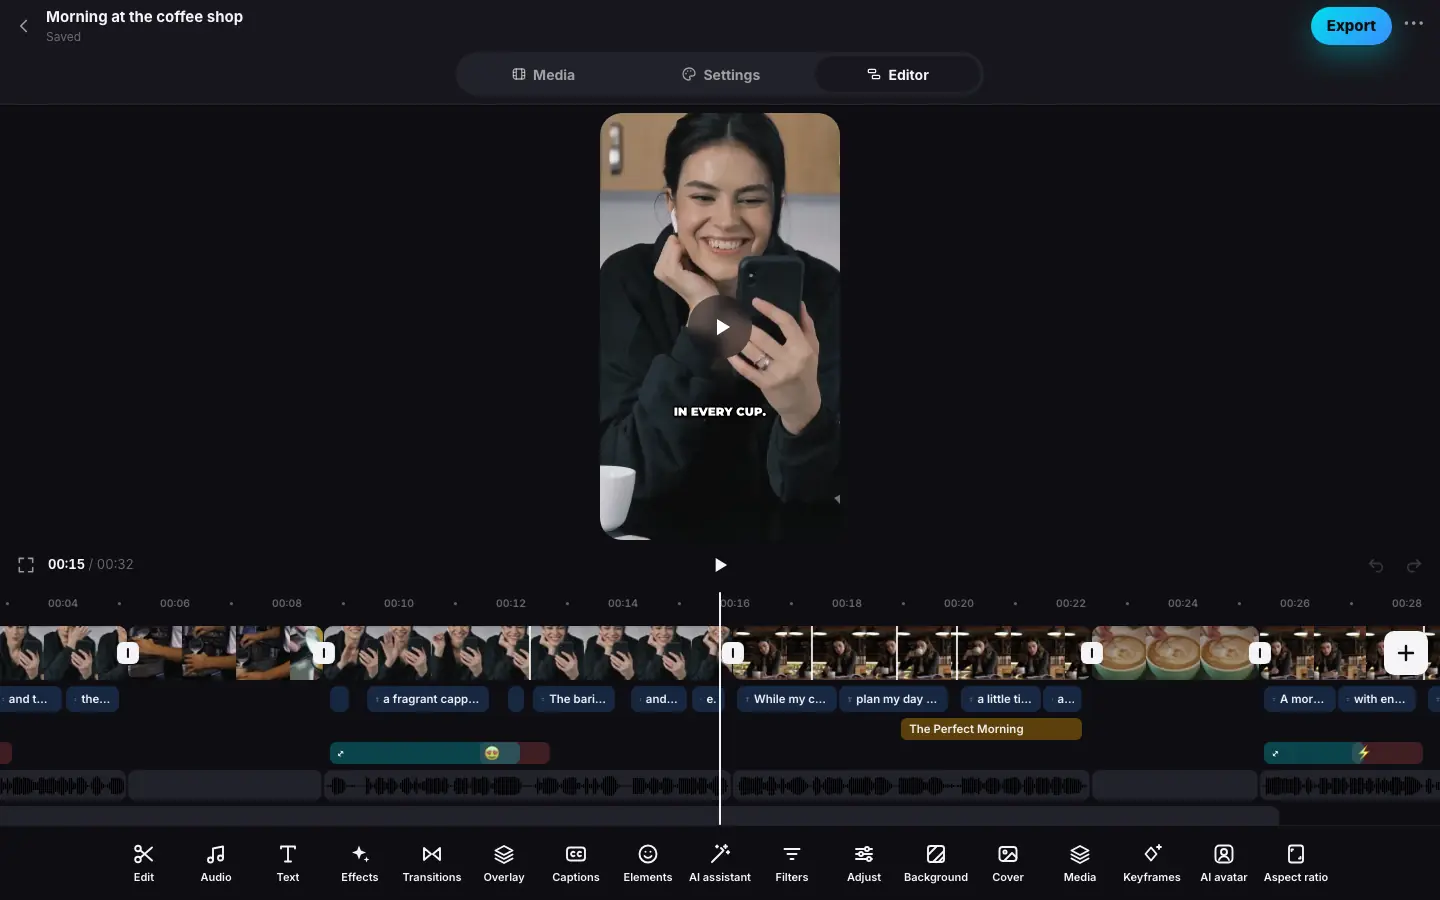Select the 'a fragrant capp...' caption clip
The width and height of the screenshot is (1440, 900).
[428, 699]
